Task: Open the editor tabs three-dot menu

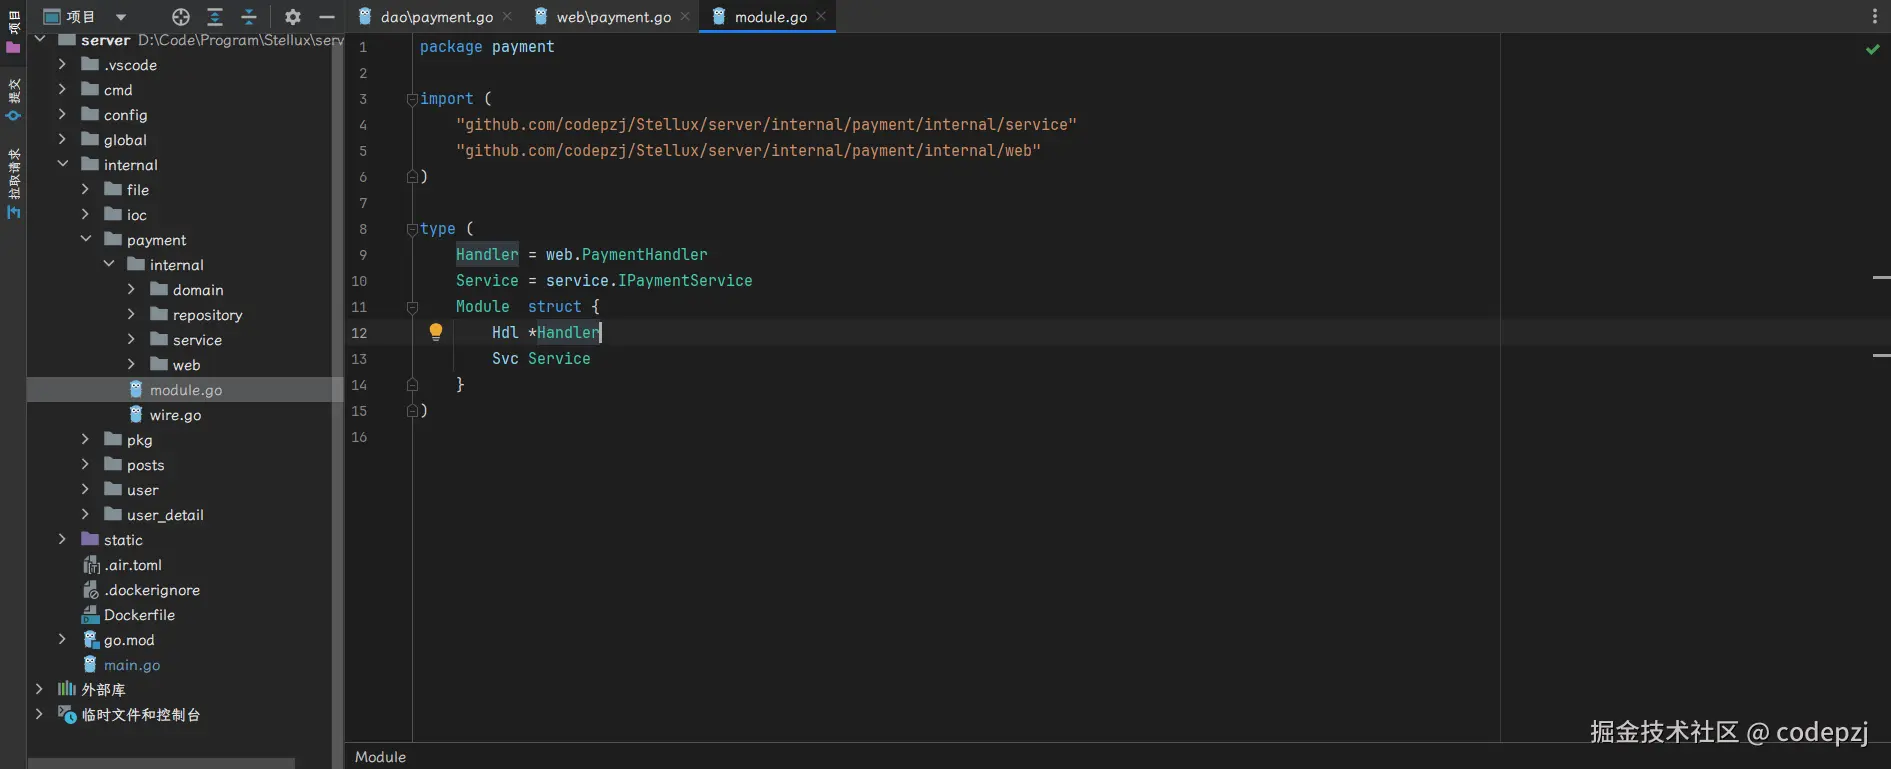Action: click(1874, 17)
